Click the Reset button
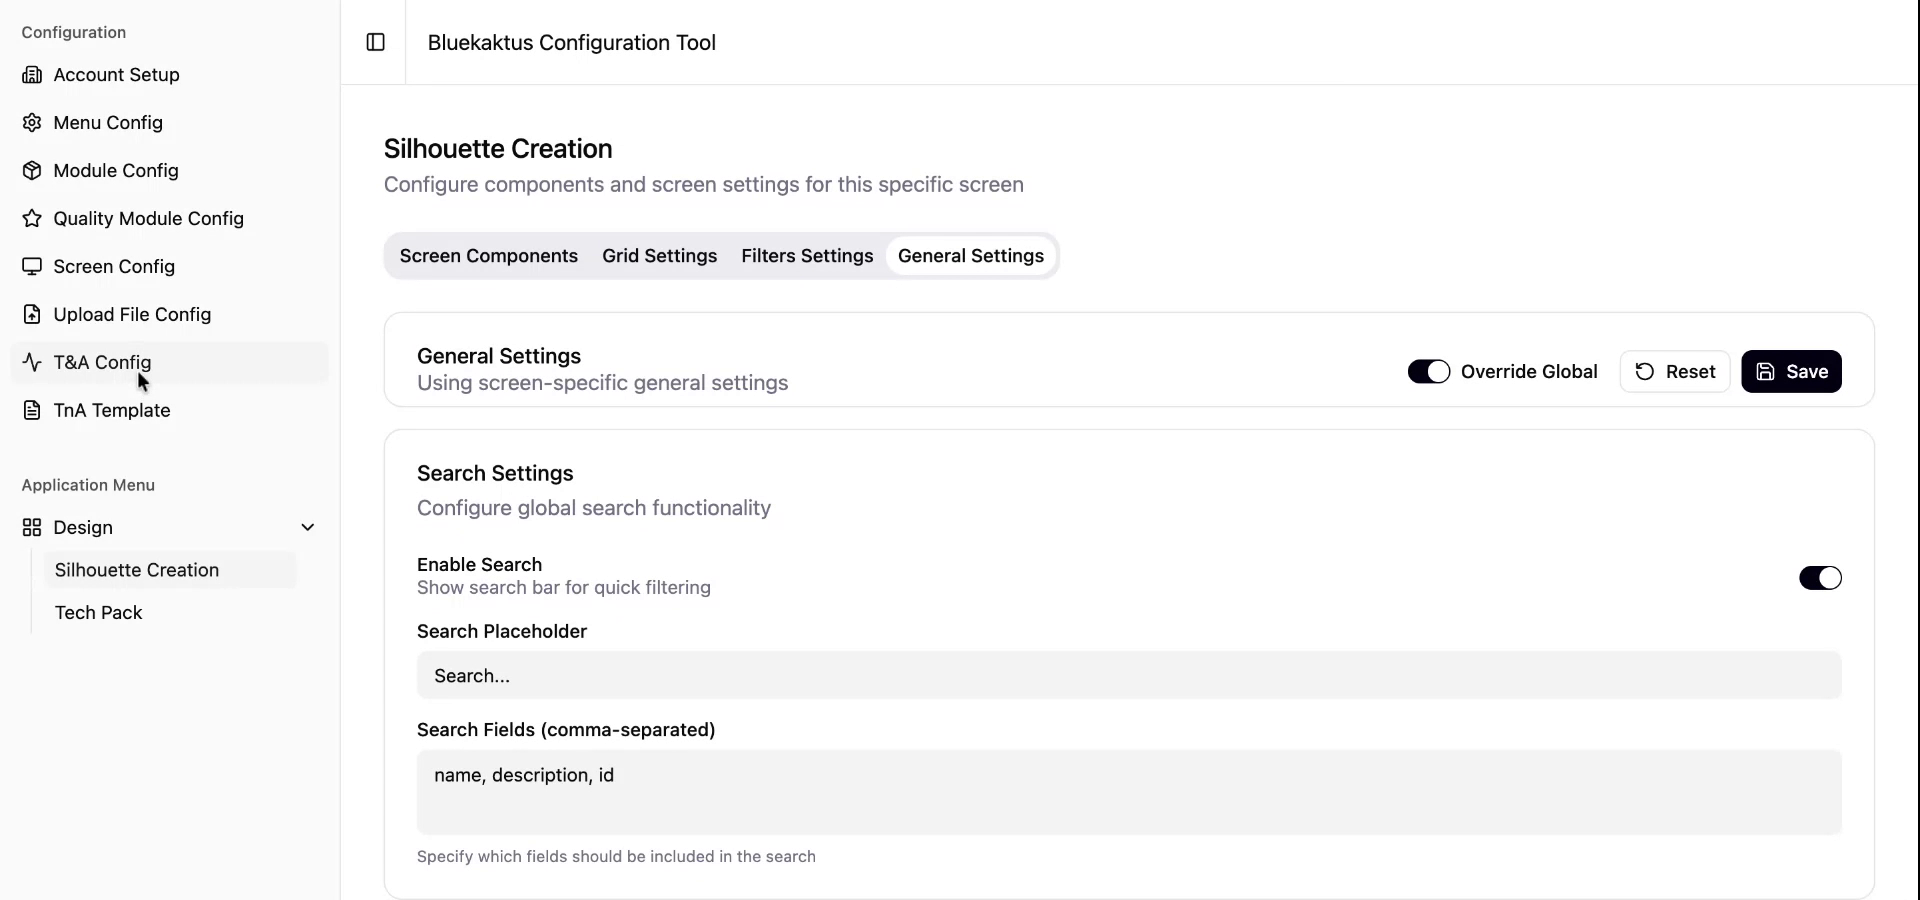This screenshot has height=900, width=1920. pos(1675,371)
